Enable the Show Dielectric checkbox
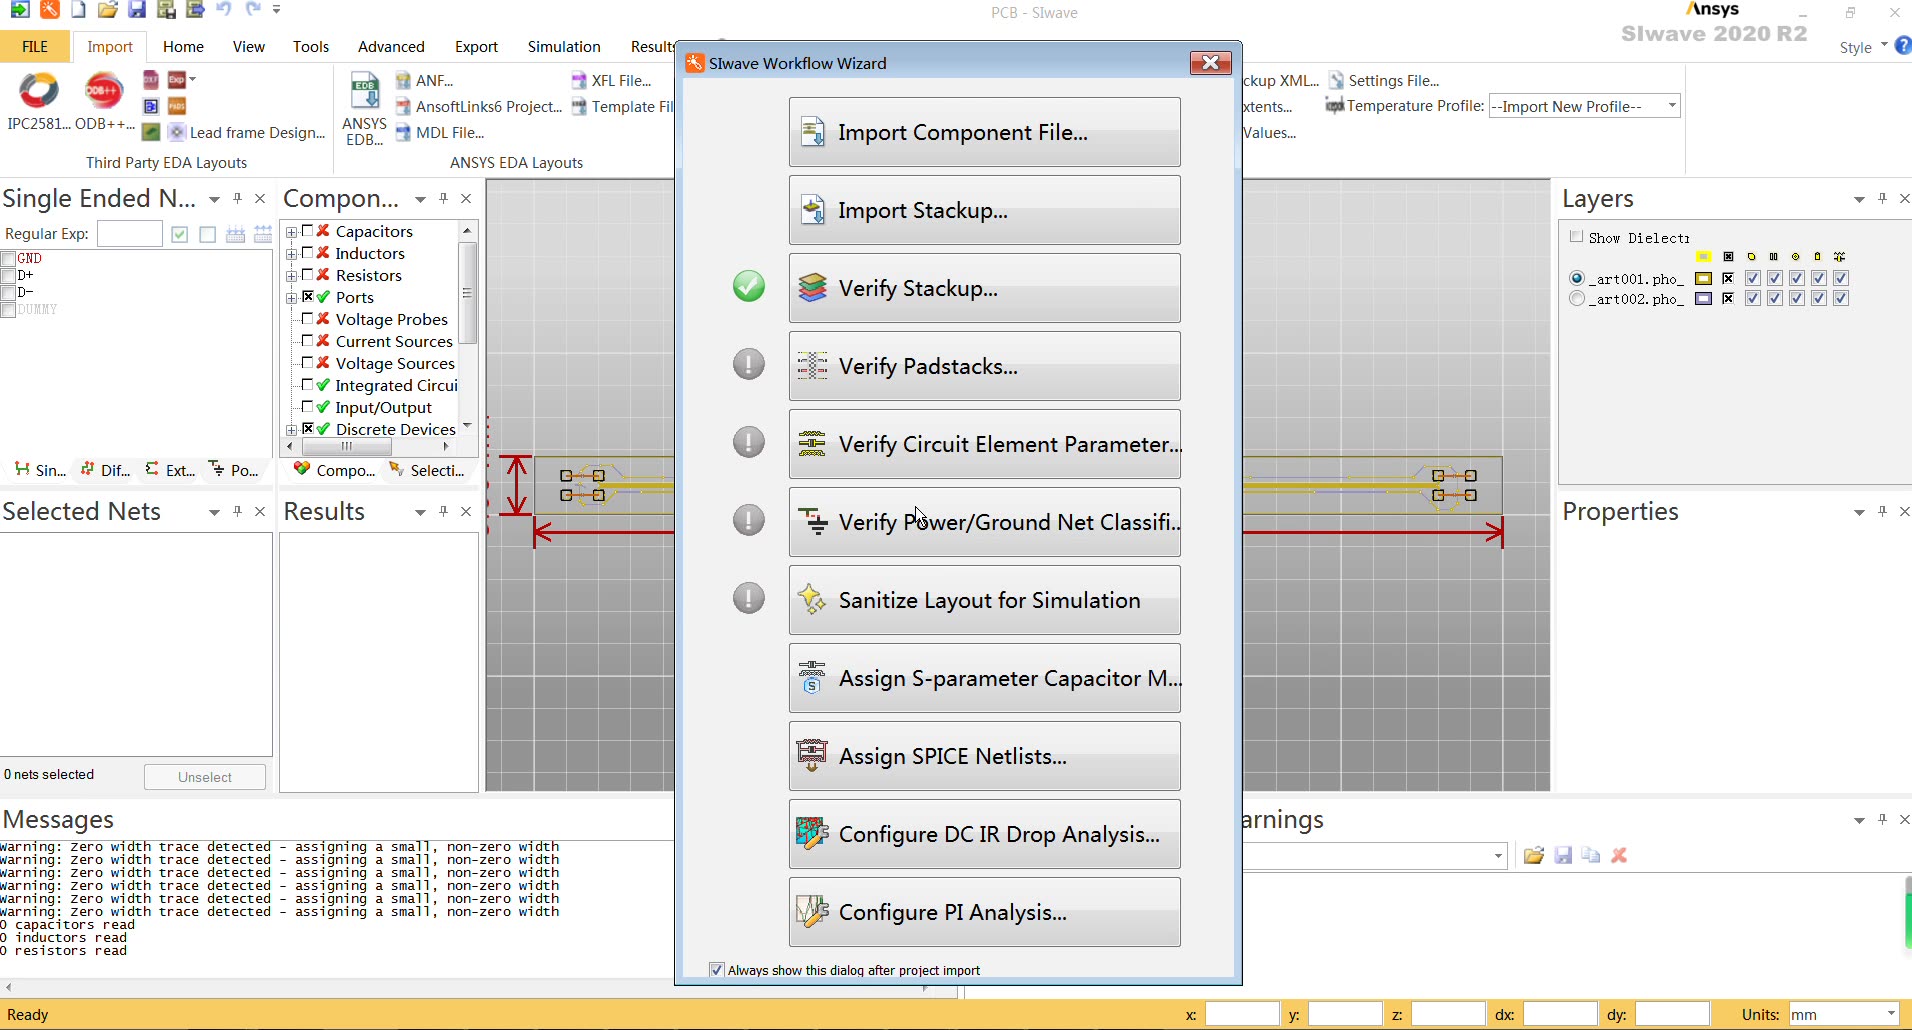 point(1577,237)
